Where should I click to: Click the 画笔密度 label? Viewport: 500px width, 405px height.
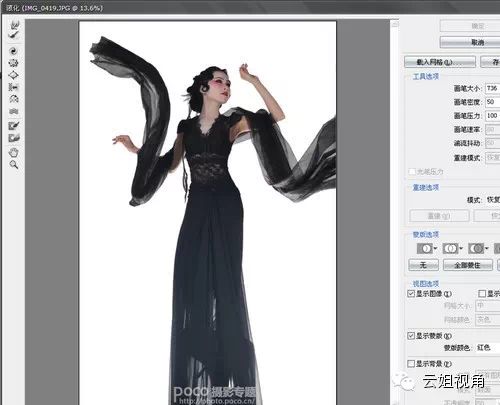pyautogui.click(x=467, y=102)
